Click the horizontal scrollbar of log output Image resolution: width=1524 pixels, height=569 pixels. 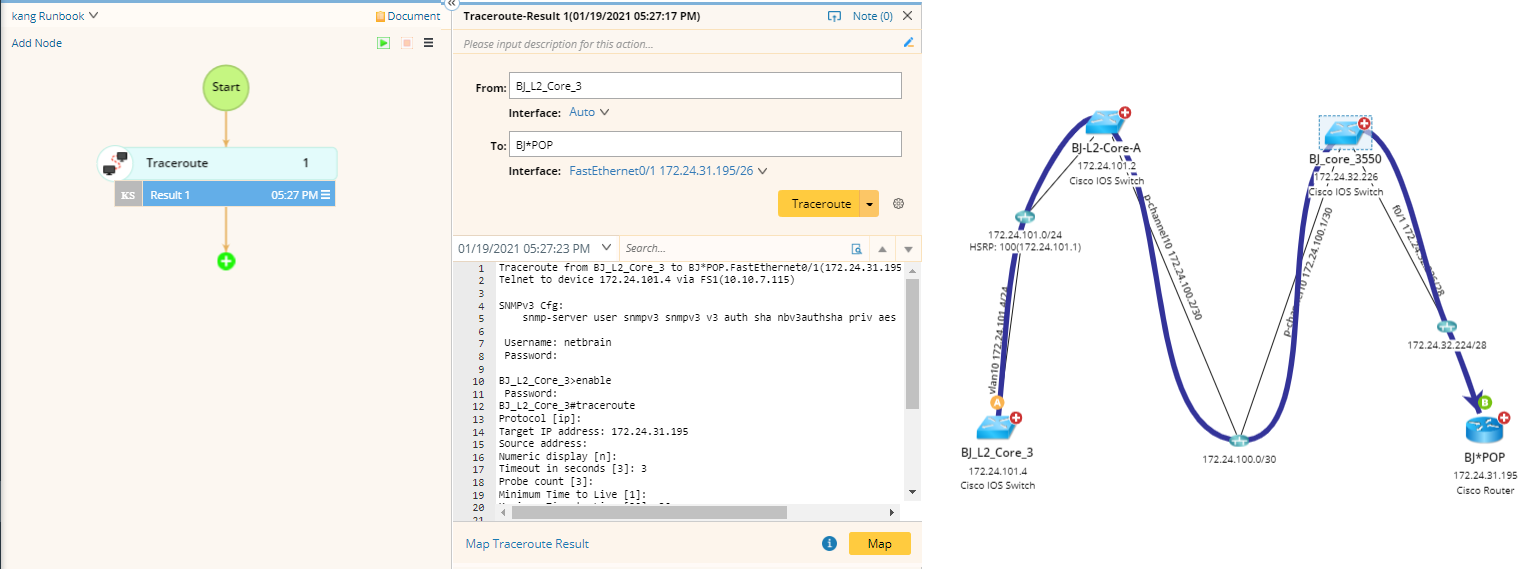649,512
